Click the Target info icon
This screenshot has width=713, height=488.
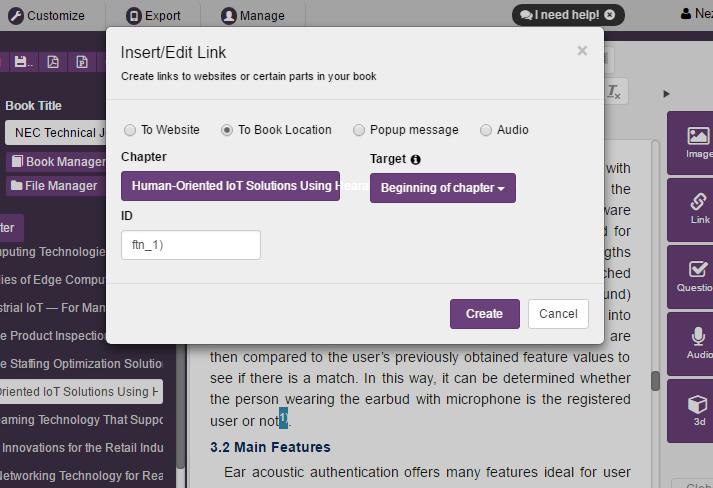point(416,159)
